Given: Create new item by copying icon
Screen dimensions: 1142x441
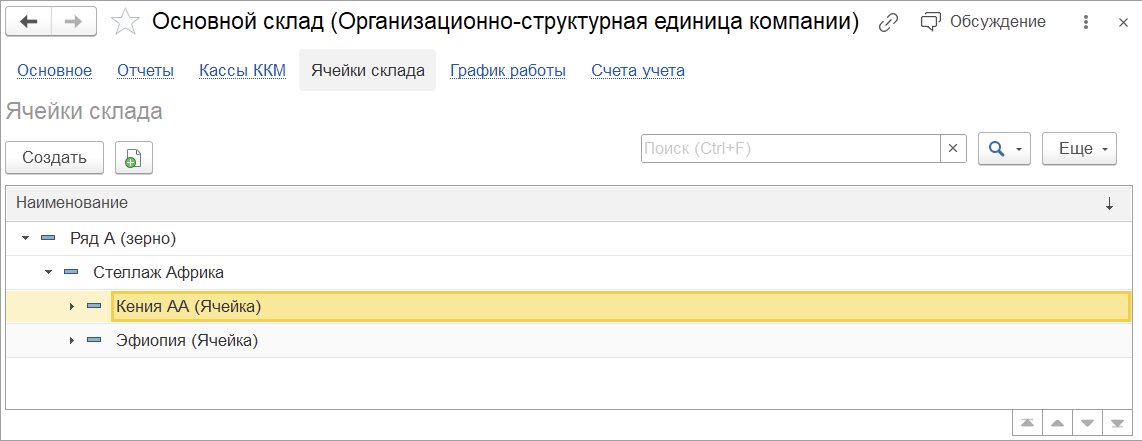Looking at the screenshot, I should coord(134,157).
